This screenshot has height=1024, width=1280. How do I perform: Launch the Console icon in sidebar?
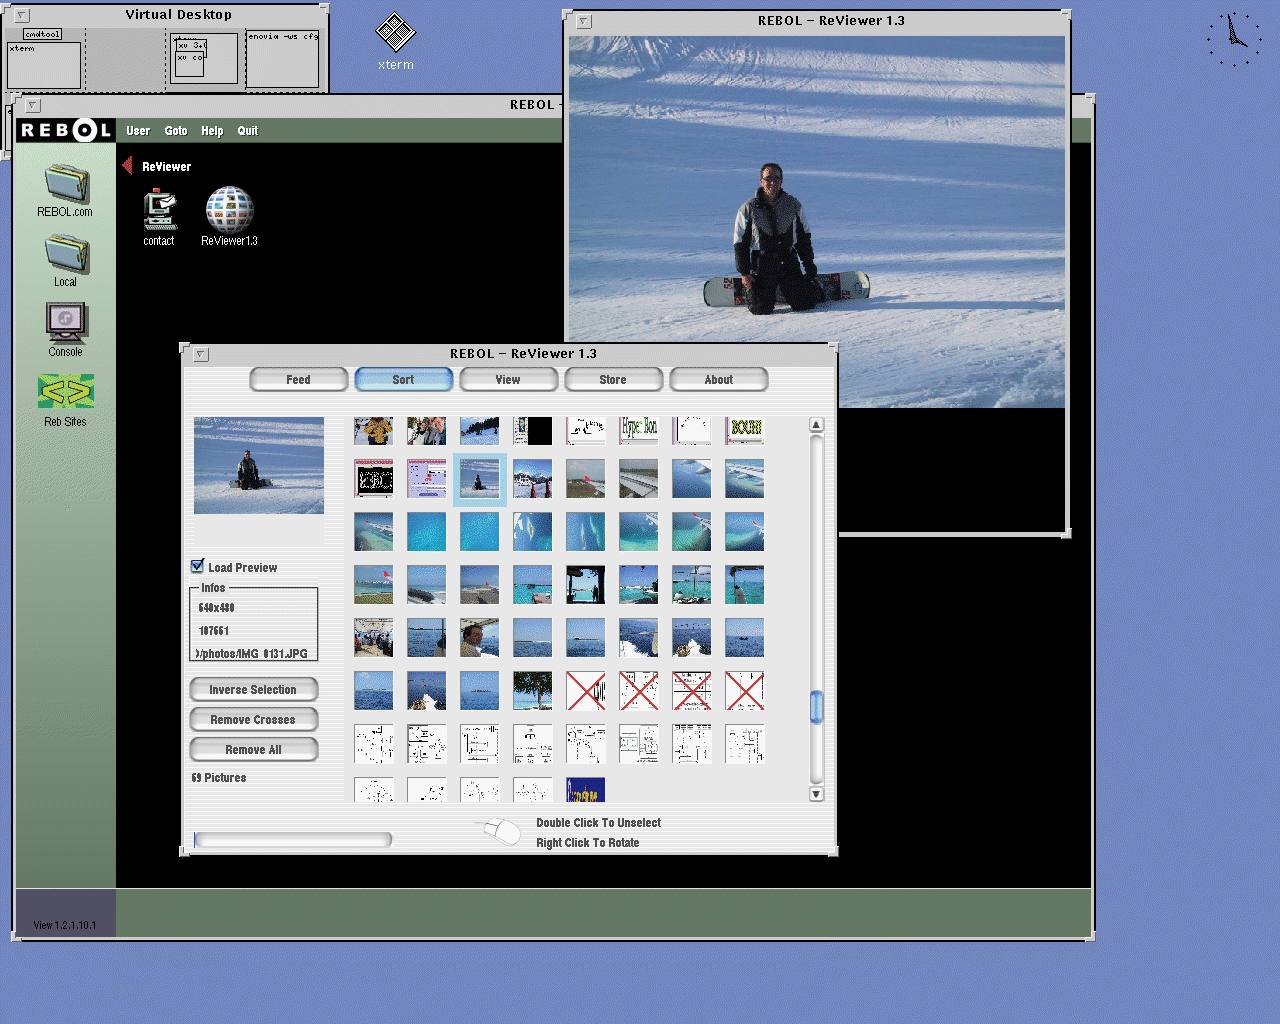click(x=66, y=323)
